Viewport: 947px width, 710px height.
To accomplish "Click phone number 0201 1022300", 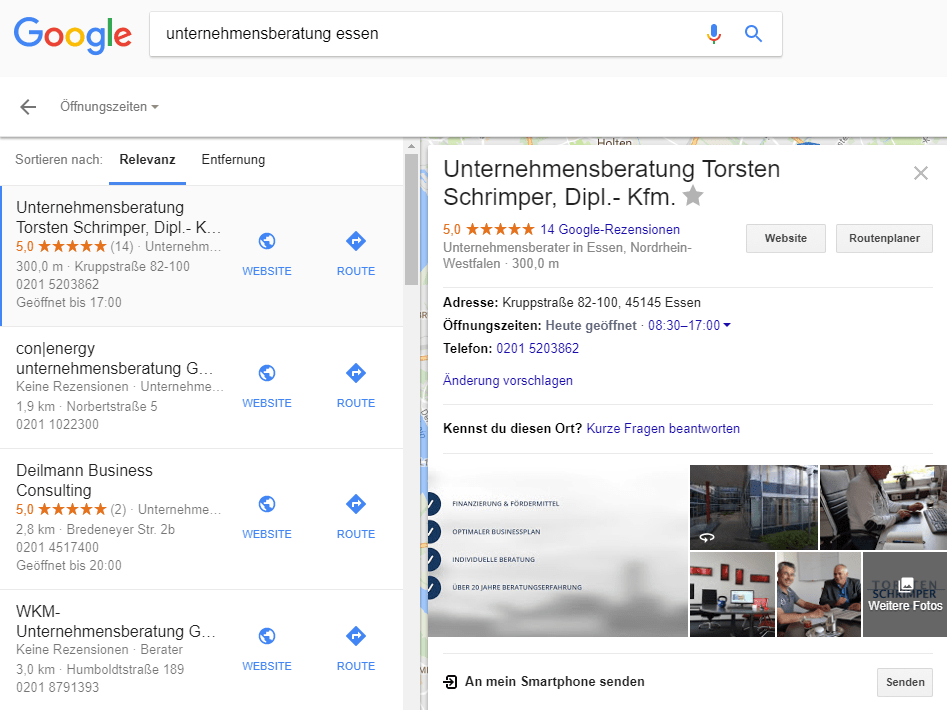I will point(57,424).
